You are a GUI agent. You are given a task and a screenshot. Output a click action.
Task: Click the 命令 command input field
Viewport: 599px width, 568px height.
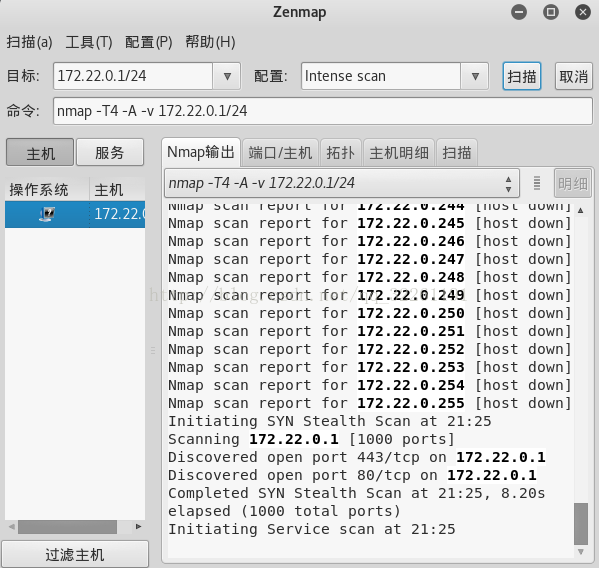pos(323,111)
